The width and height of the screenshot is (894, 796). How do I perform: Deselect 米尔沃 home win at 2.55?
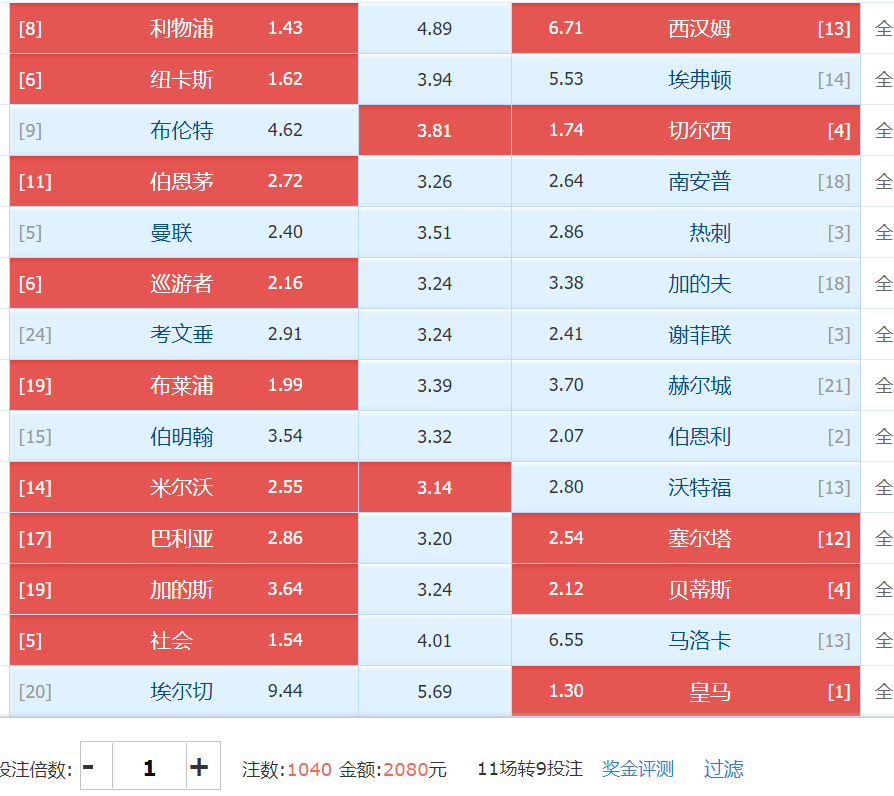[184, 488]
